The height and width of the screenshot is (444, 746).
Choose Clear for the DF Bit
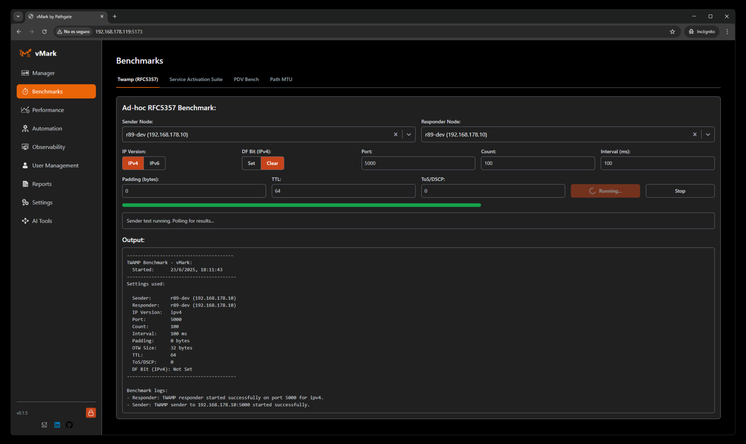click(x=272, y=163)
